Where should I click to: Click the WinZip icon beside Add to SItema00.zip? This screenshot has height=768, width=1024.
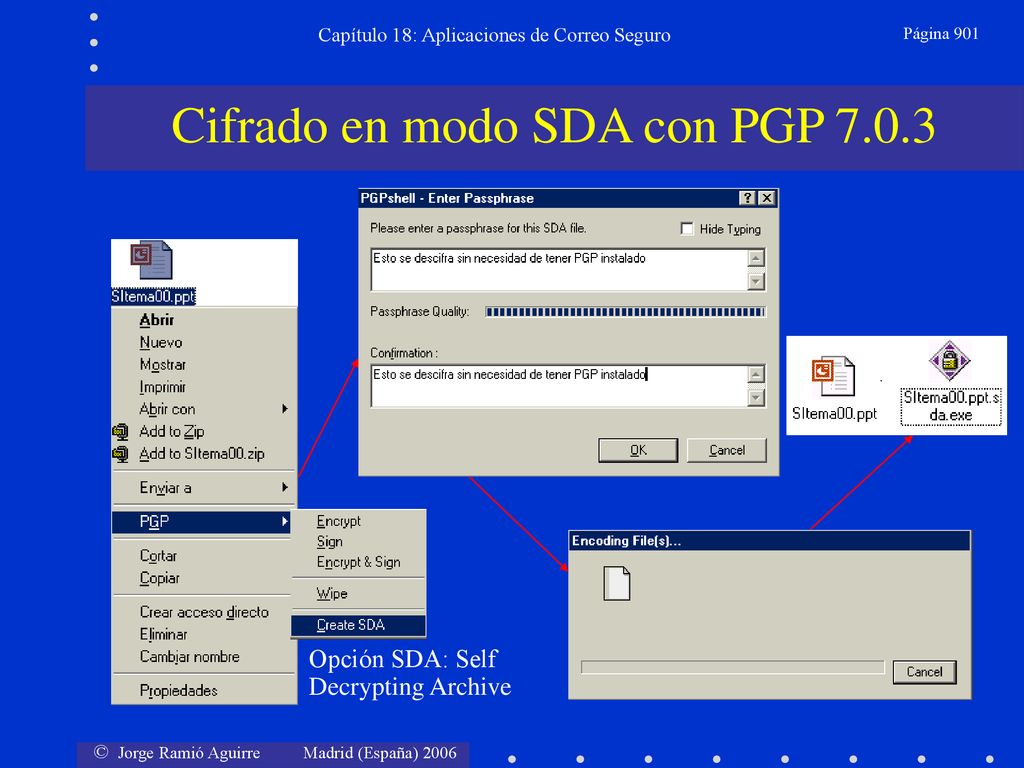pyautogui.click(x=120, y=454)
